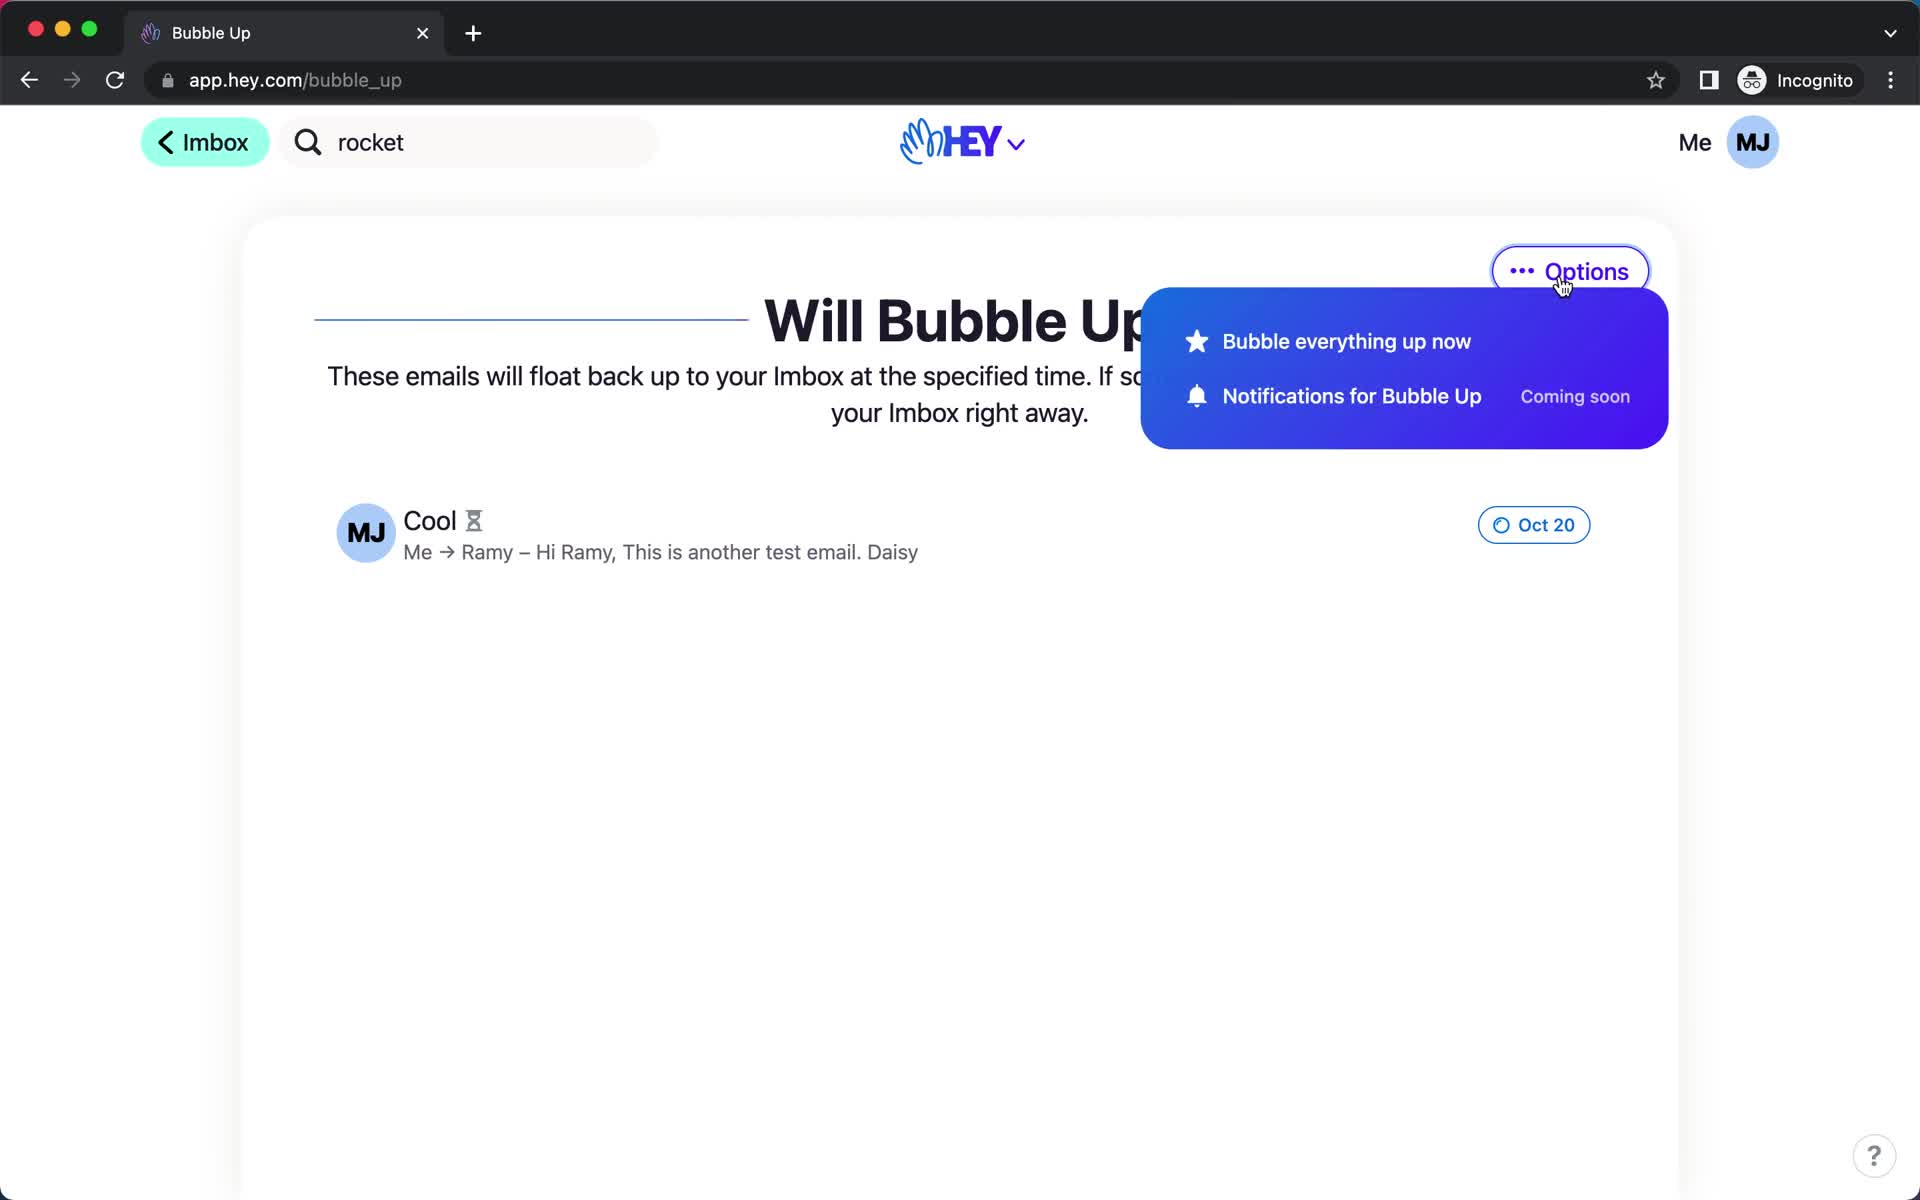The width and height of the screenshot is (1920, 1200).
Task: Click the hourglass icon next to Cool email
Action: click(474, 520)
